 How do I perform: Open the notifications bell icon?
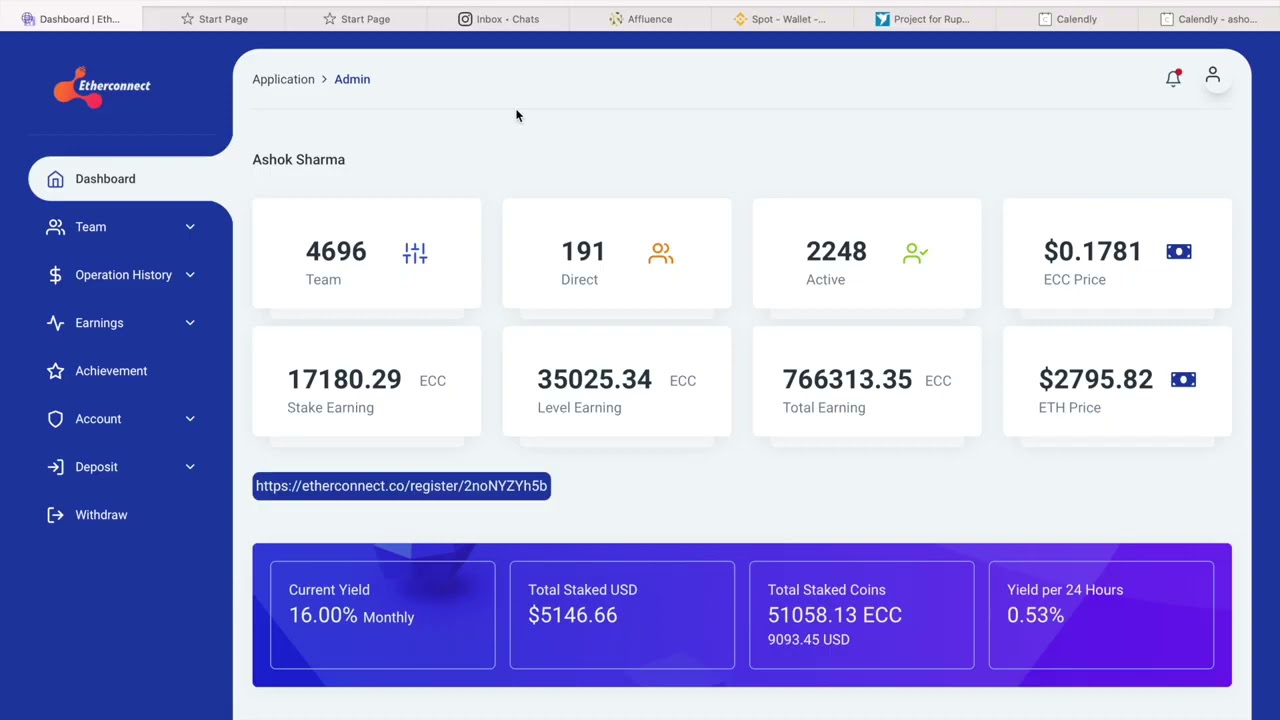[x=1173, y=78]
